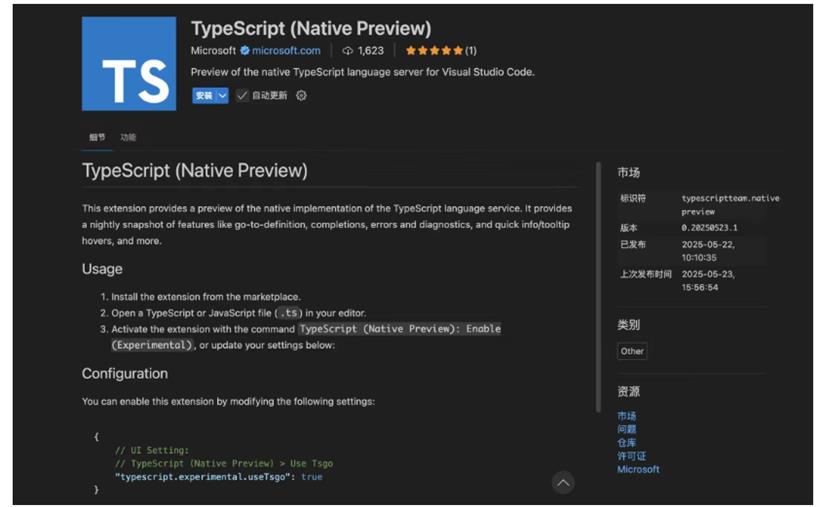
Task: Open the 市场 marketplace resource link
Action: pos(627,416)
